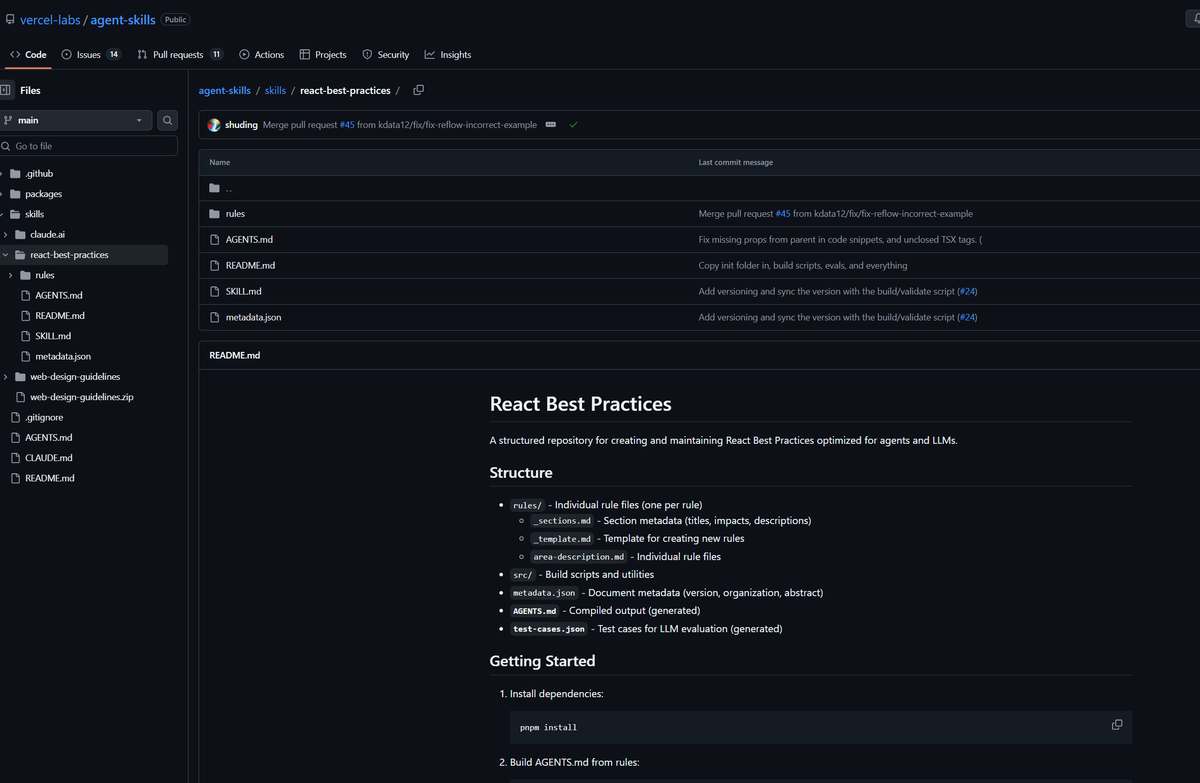This screenshot has width=1200, height=783.
Task: Open the main branch selector dropdown
Action: pos(76,120)
